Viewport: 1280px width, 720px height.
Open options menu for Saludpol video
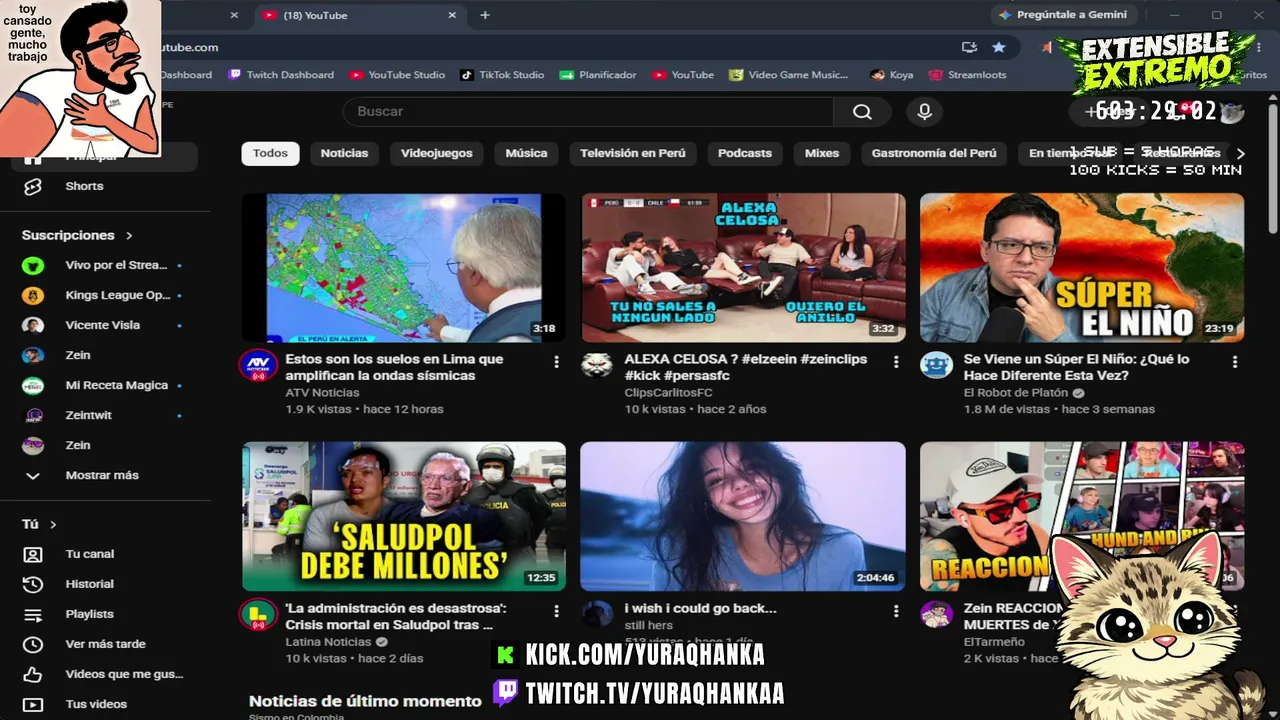[x=556, y=611]
